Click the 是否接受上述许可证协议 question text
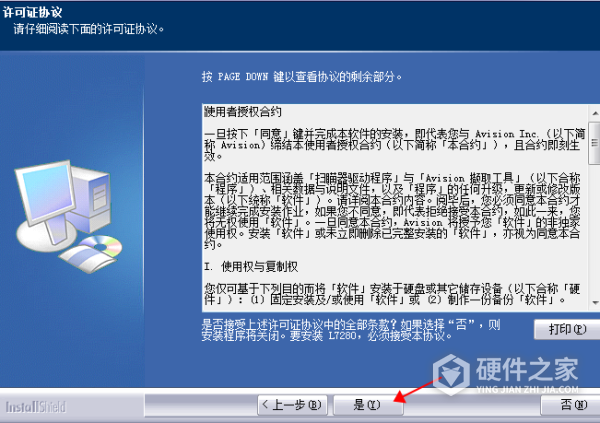The width and height of the screenshot is (600, 423). tap(351, 330)
